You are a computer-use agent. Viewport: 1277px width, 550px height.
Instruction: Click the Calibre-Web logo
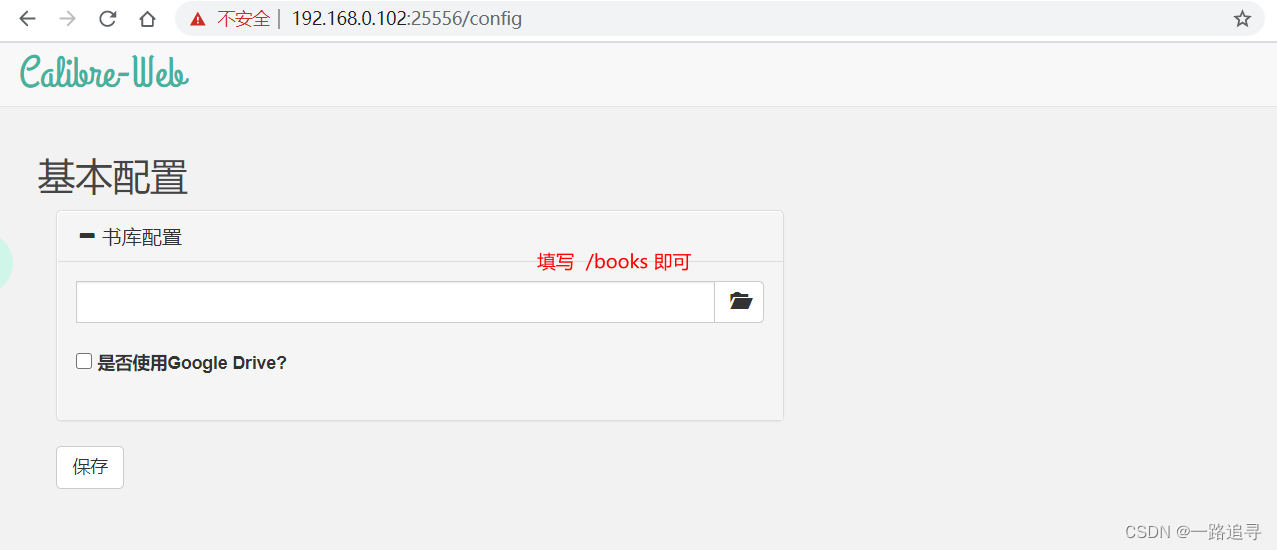104,73
